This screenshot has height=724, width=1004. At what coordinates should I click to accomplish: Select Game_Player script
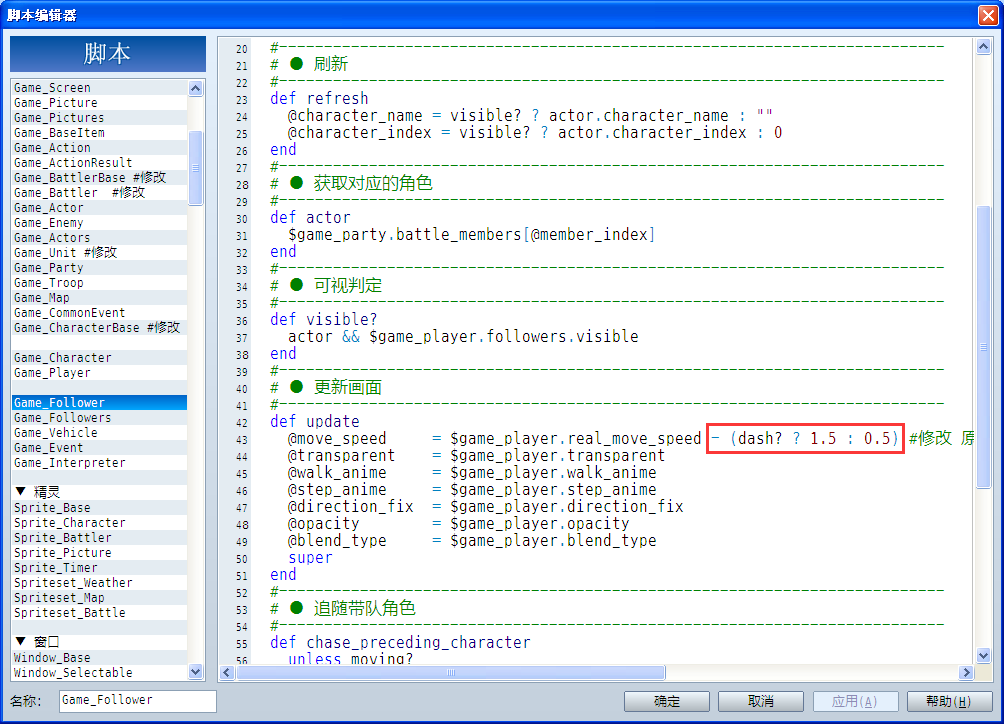click(x=99, y=373)
